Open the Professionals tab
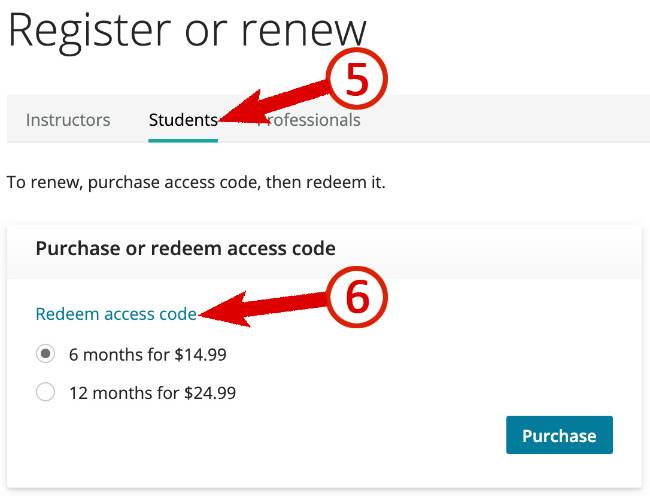This screenshot has width=650, height=496. tap(309, 120)
